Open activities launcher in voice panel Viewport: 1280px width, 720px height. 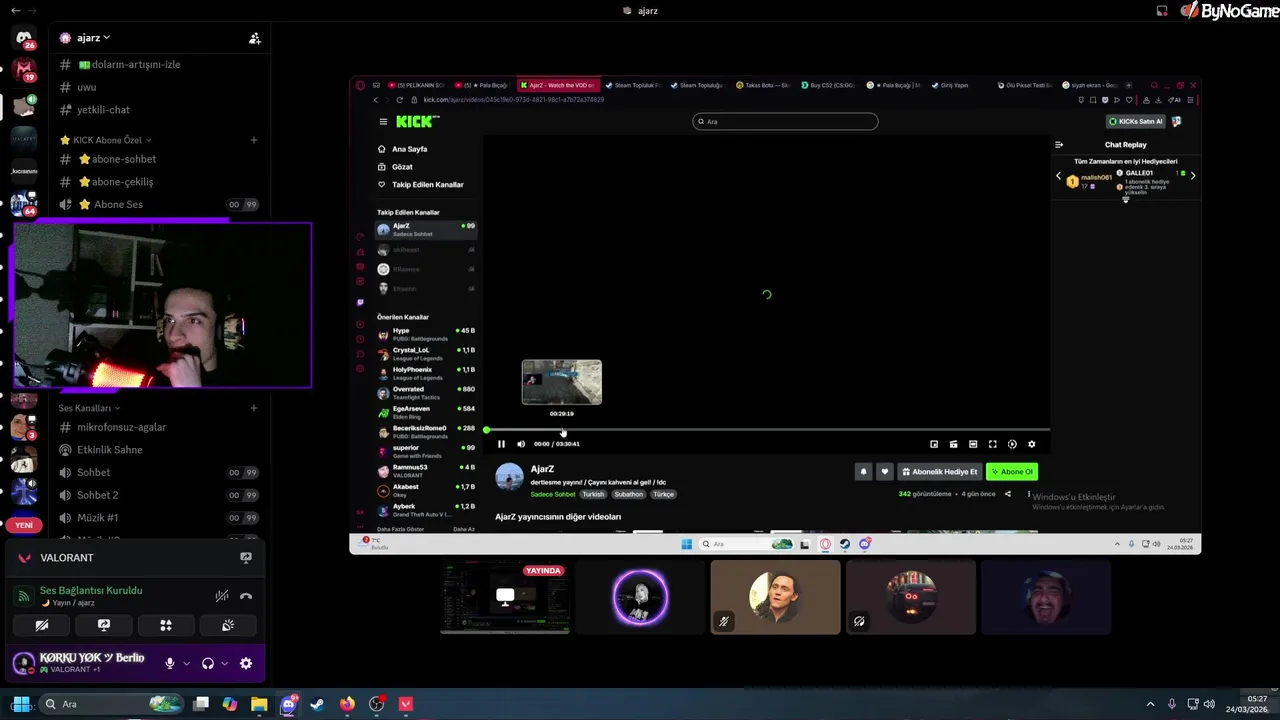tap(166, 625)
